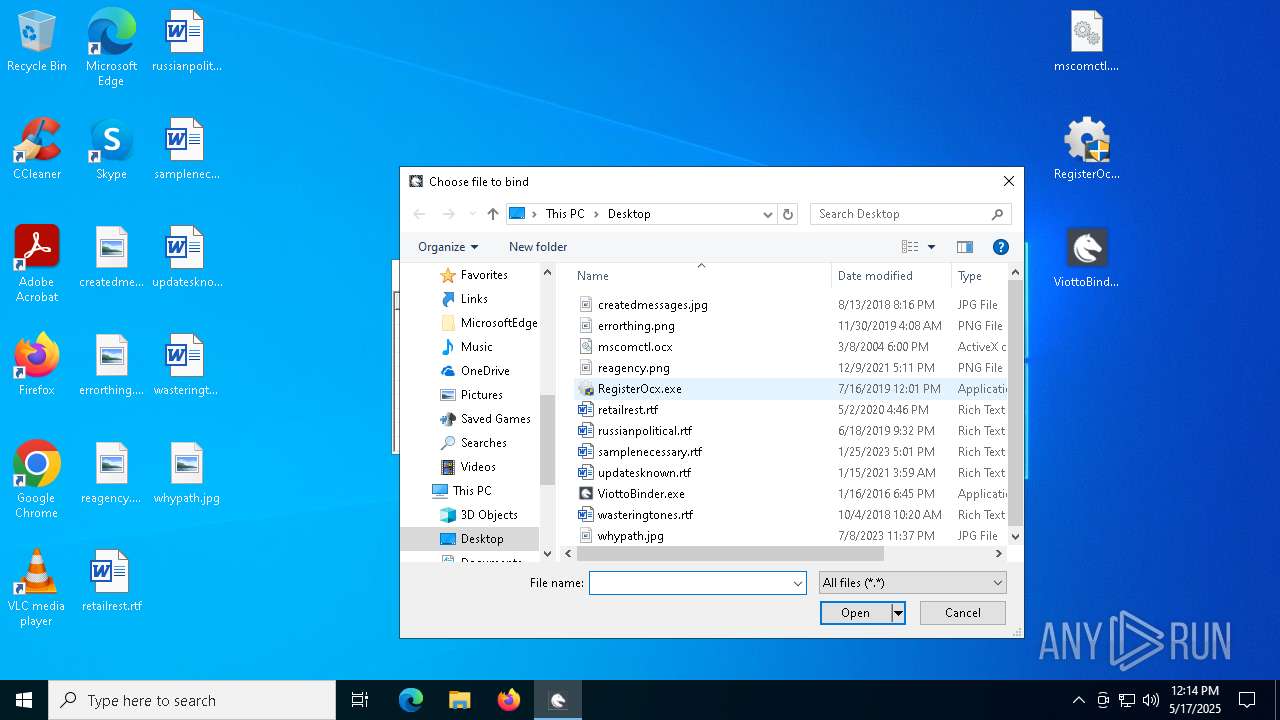The width and height of the screenshot is (1280, 720).
Task: Open the Organize dropdown menu
Action: (448, 247)
